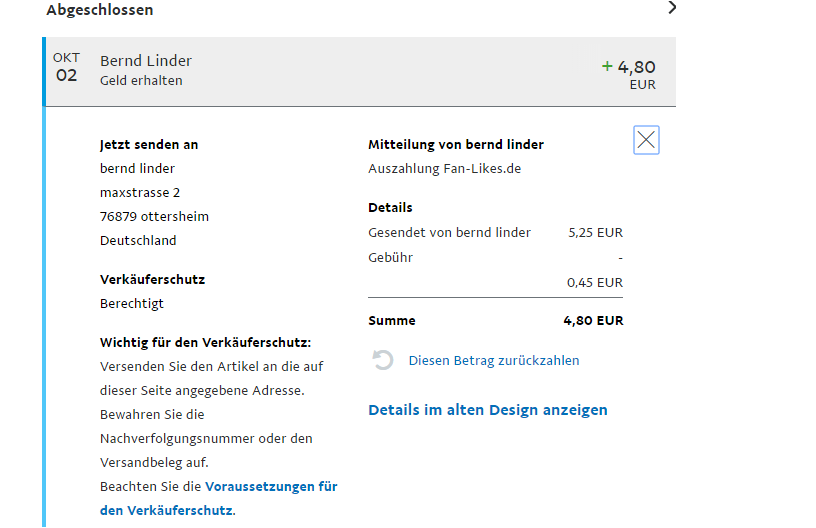Click the 'Berechtigt' seller protection status
Viewport: 816px width, 528px height.
[x=132, y=303]
